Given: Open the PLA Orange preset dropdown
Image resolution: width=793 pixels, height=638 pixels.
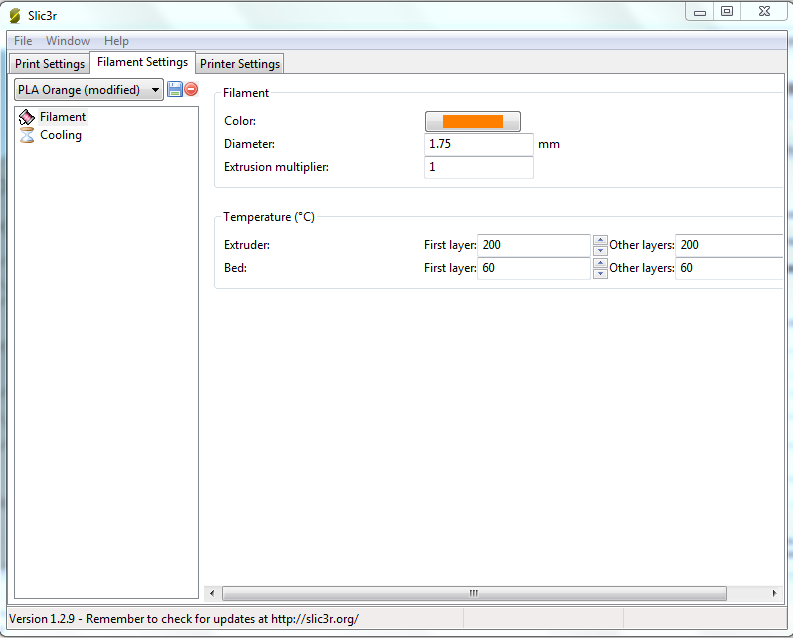Looking at the screenshot, I should [89, 90].
